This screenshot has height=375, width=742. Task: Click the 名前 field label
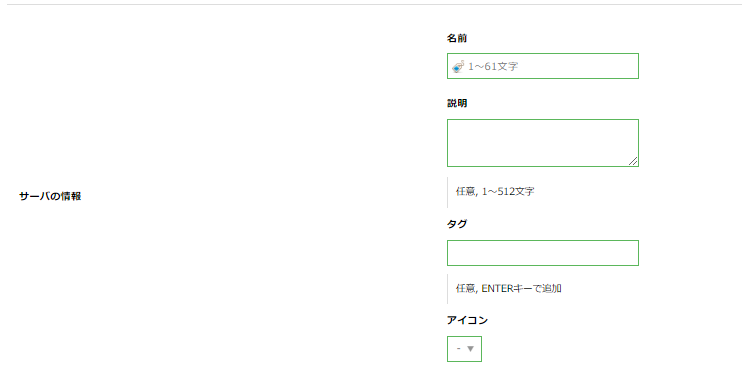coord(457,38)
